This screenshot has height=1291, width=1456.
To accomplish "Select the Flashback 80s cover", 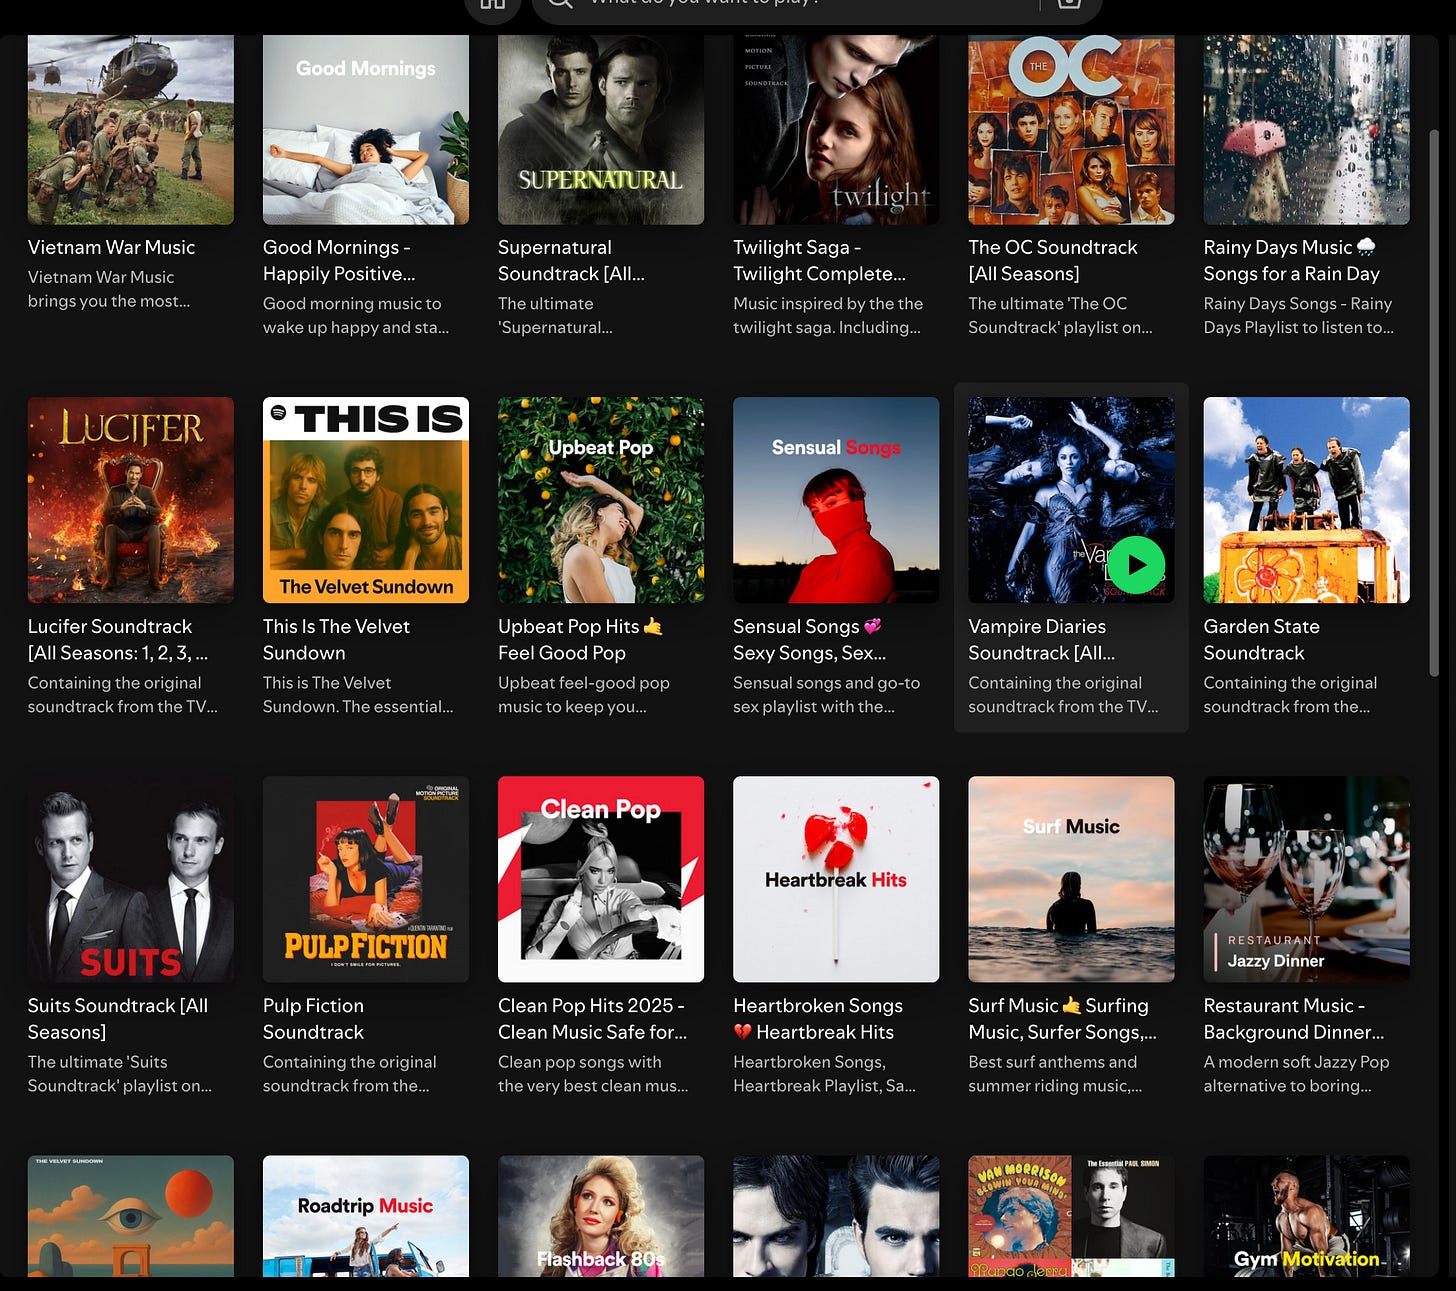I will [601, 1216].
